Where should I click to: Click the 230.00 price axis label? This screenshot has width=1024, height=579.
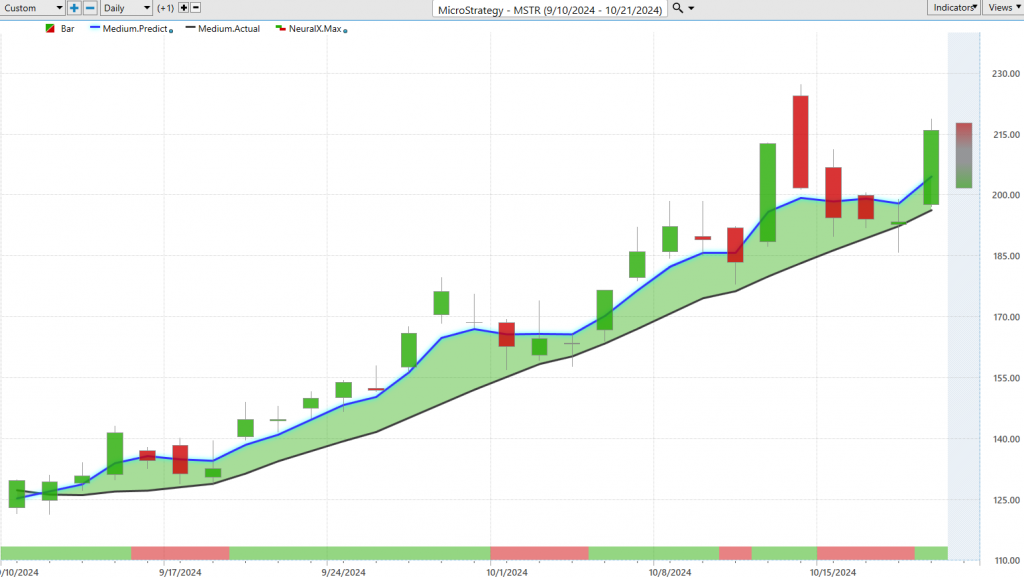pyautogui.click(x=1006, y=74)
